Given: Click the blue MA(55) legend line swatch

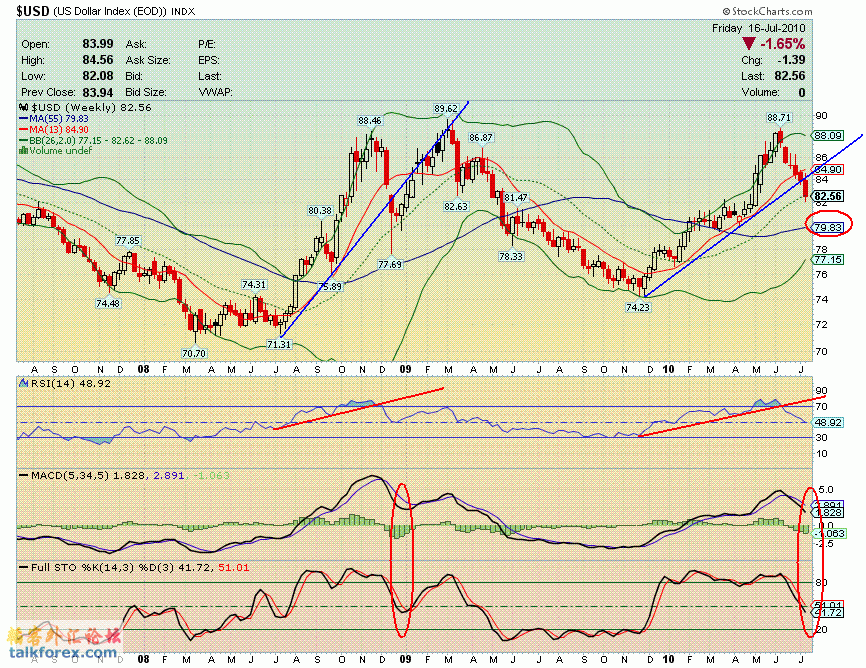Looking at the screenshot, I should tap(24, 118).
